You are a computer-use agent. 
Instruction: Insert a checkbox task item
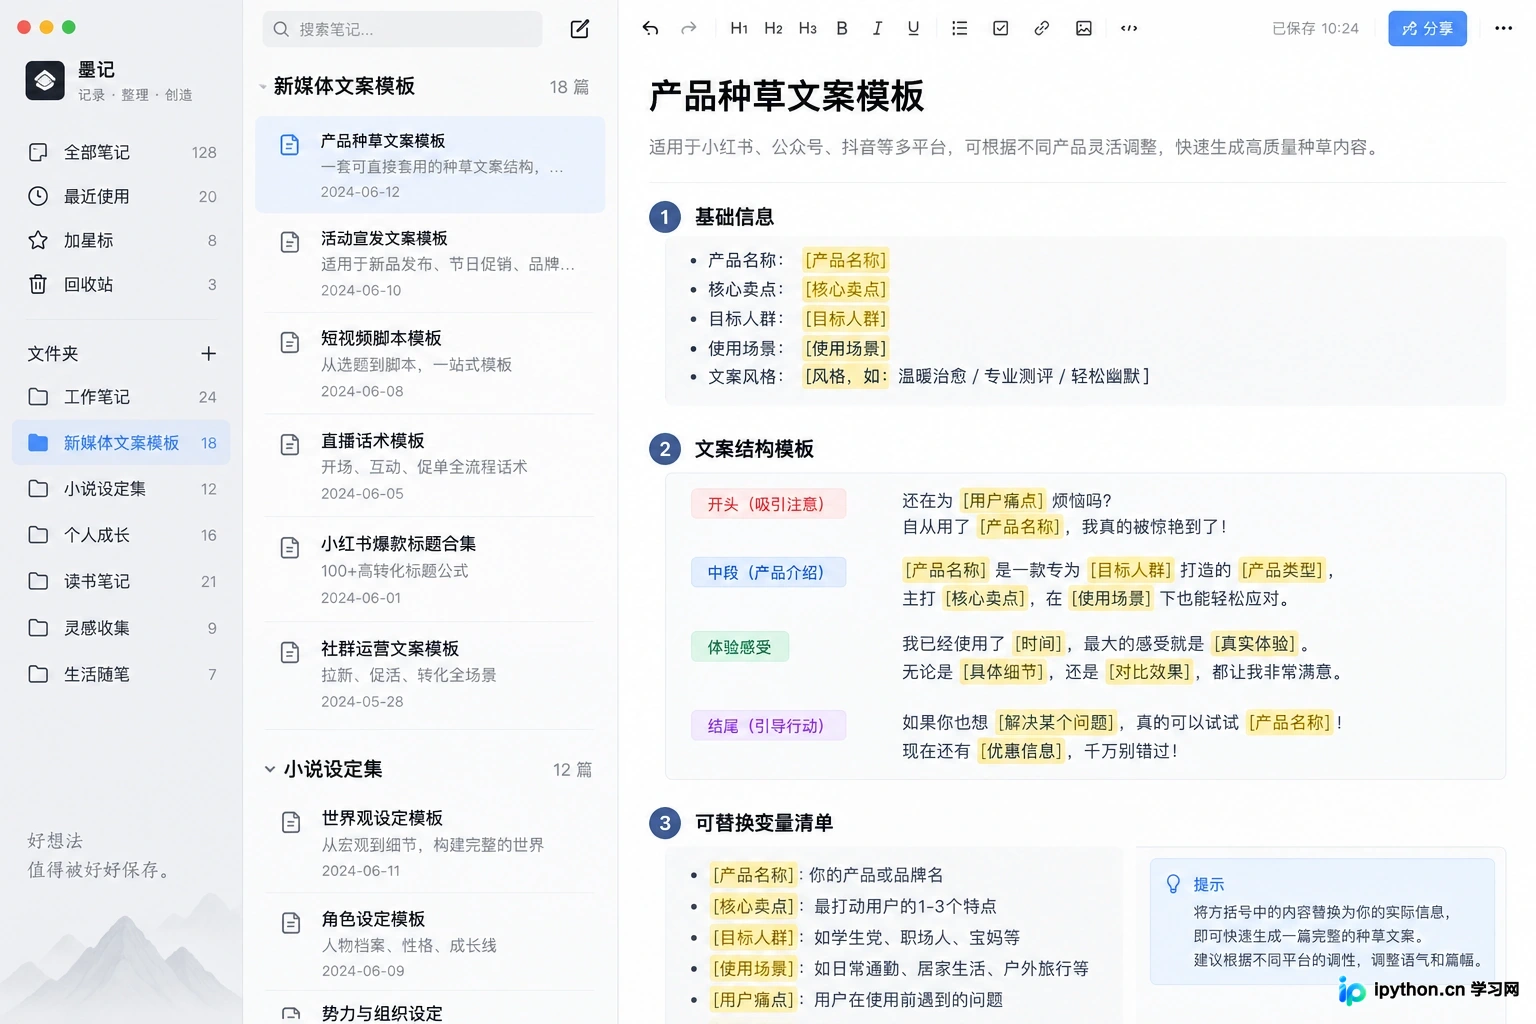[x=1000, y=28]
